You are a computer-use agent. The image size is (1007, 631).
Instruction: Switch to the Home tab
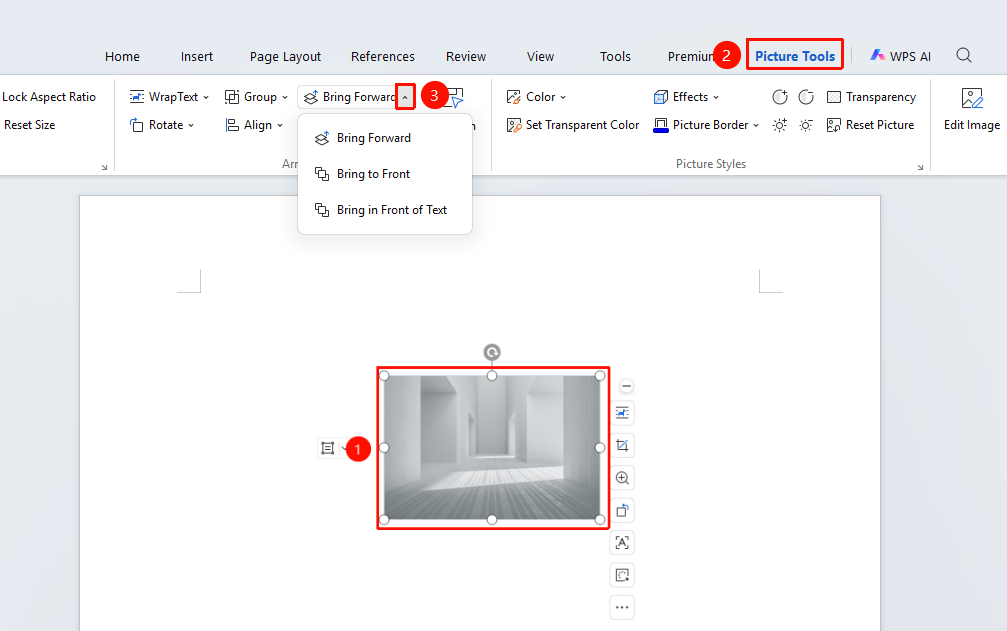pos(122,56)
